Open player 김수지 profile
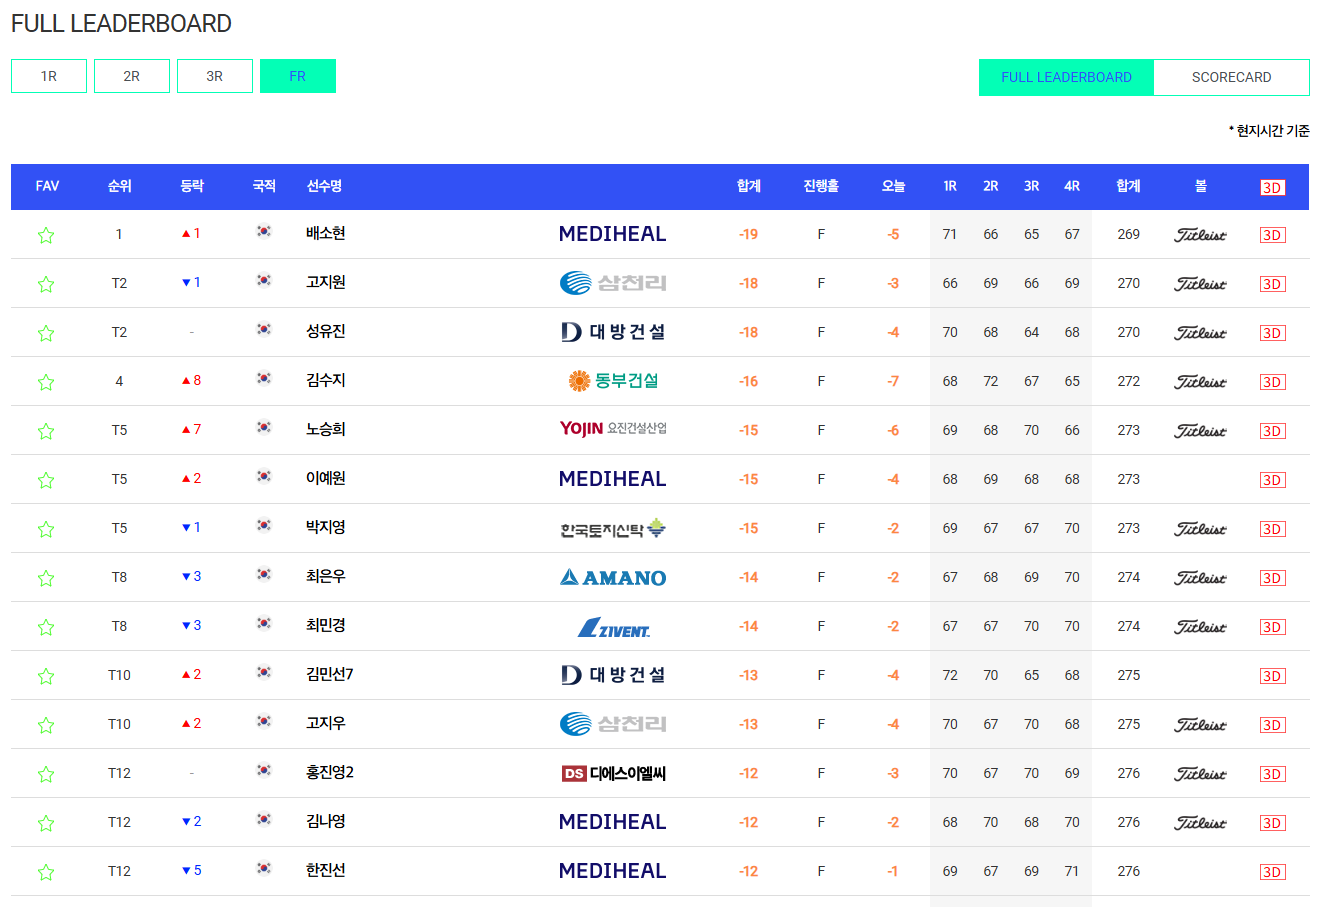Screen dimensions: 1321x907 point(326,380)
